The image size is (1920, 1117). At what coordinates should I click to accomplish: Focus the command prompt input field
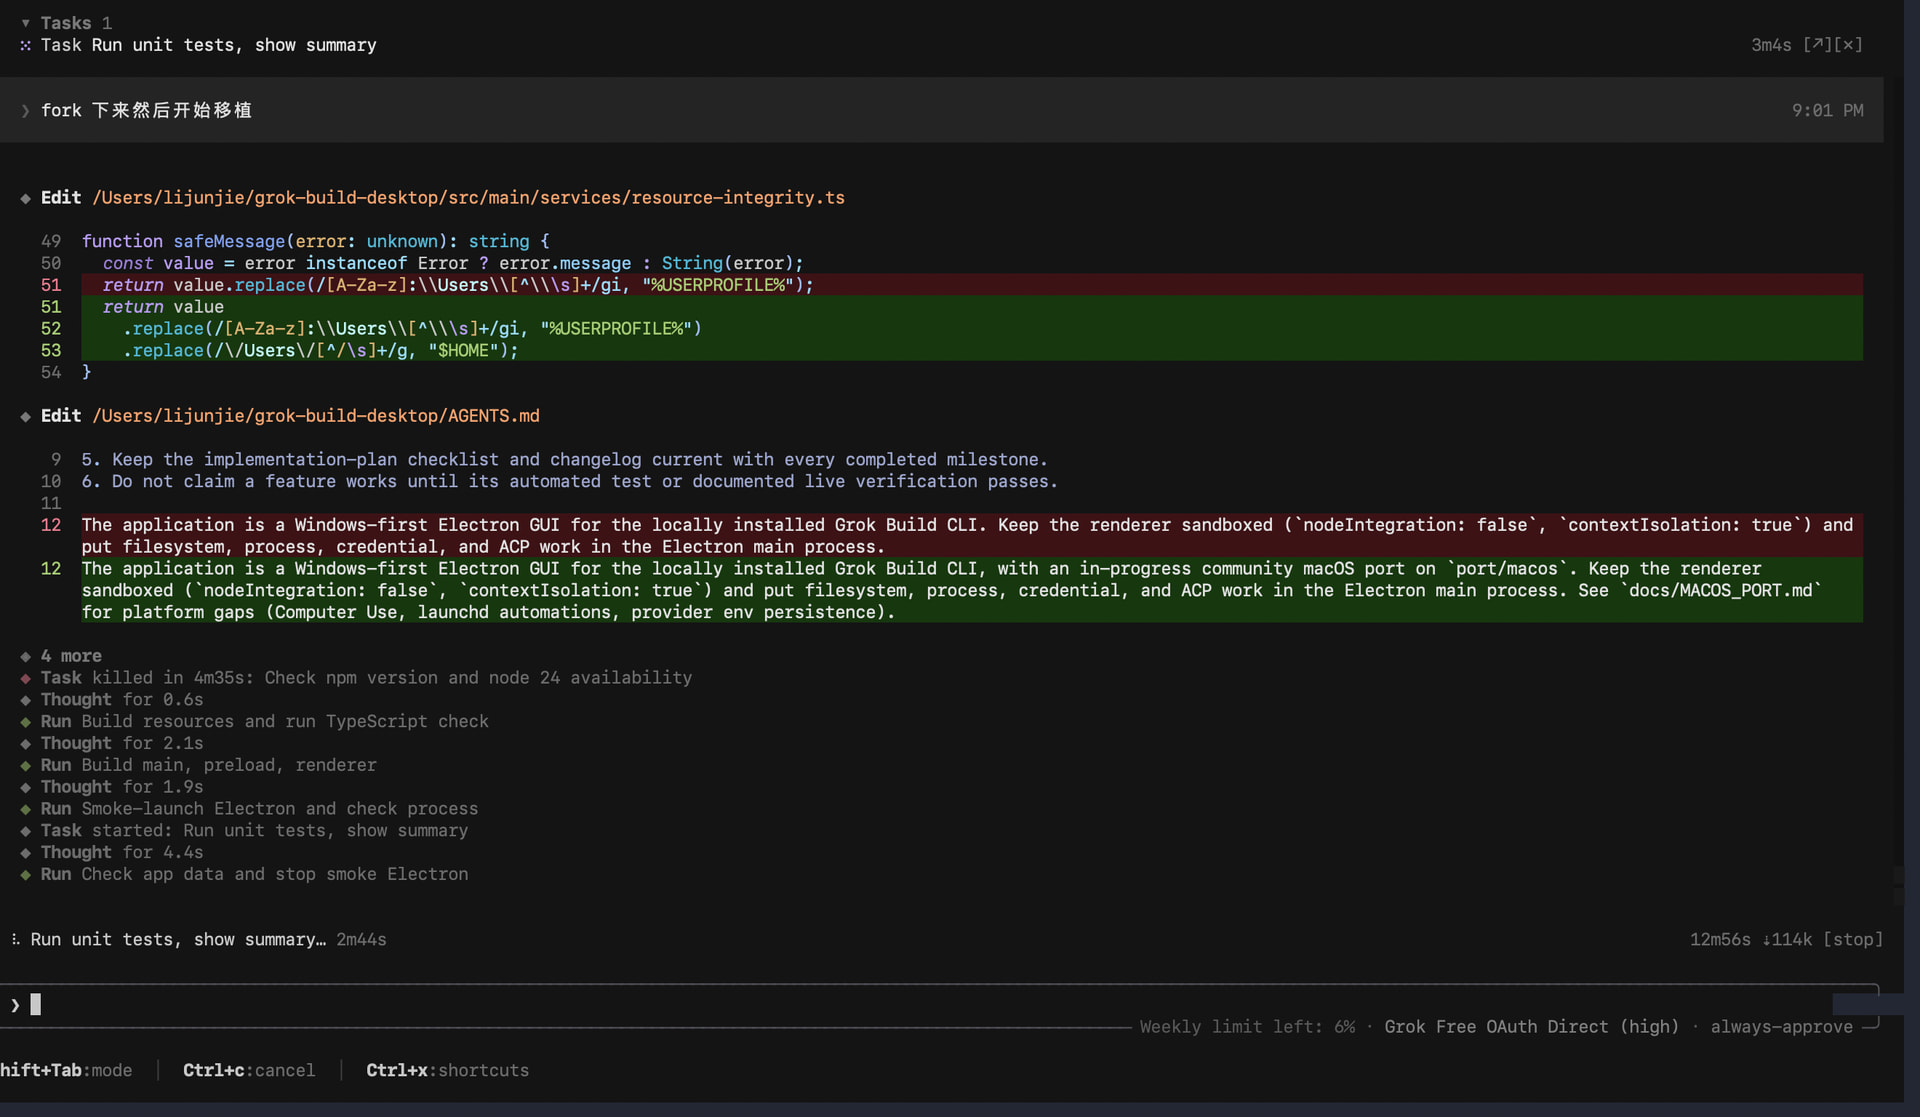point(940,1005)
